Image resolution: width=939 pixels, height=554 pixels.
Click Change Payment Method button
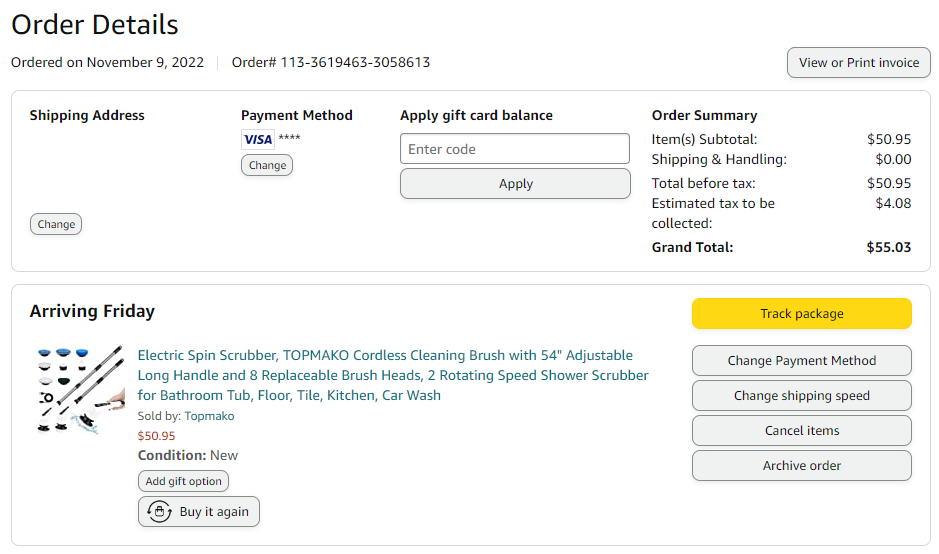(802, 361)
